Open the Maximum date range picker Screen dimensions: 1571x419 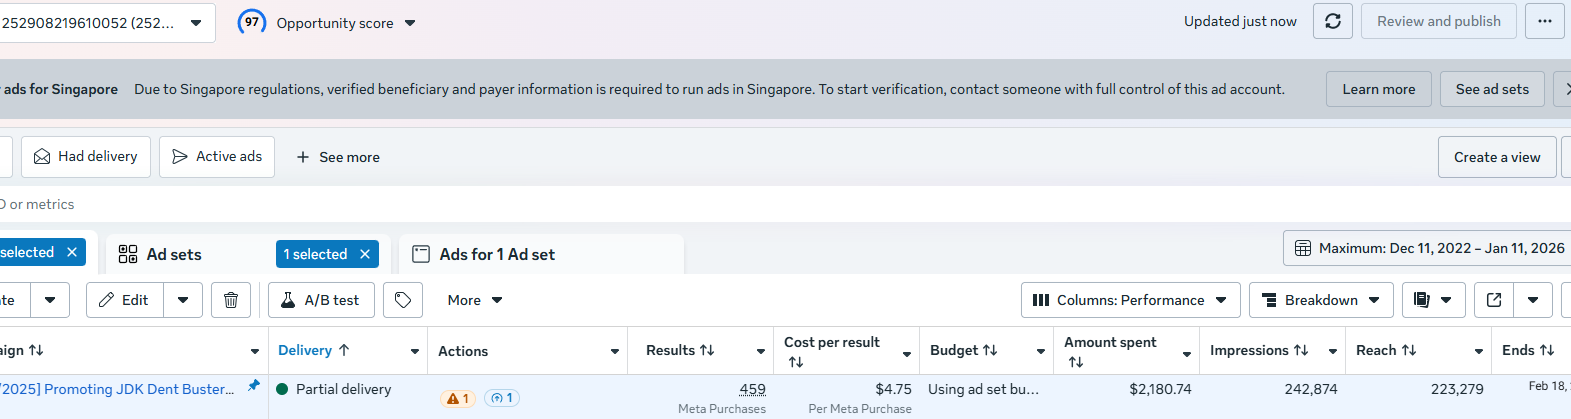pyautogui.click(x=1430, y=248)
